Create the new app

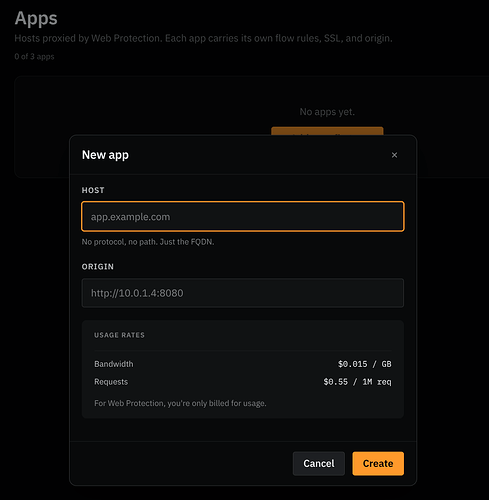pos(378,463)
